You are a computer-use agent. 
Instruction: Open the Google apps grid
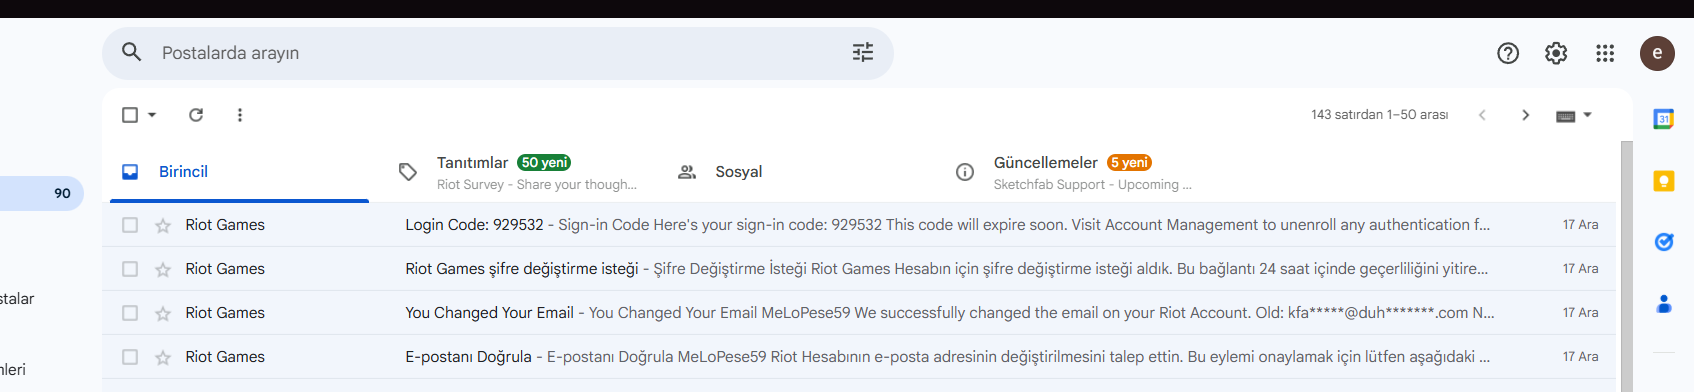1605,53
